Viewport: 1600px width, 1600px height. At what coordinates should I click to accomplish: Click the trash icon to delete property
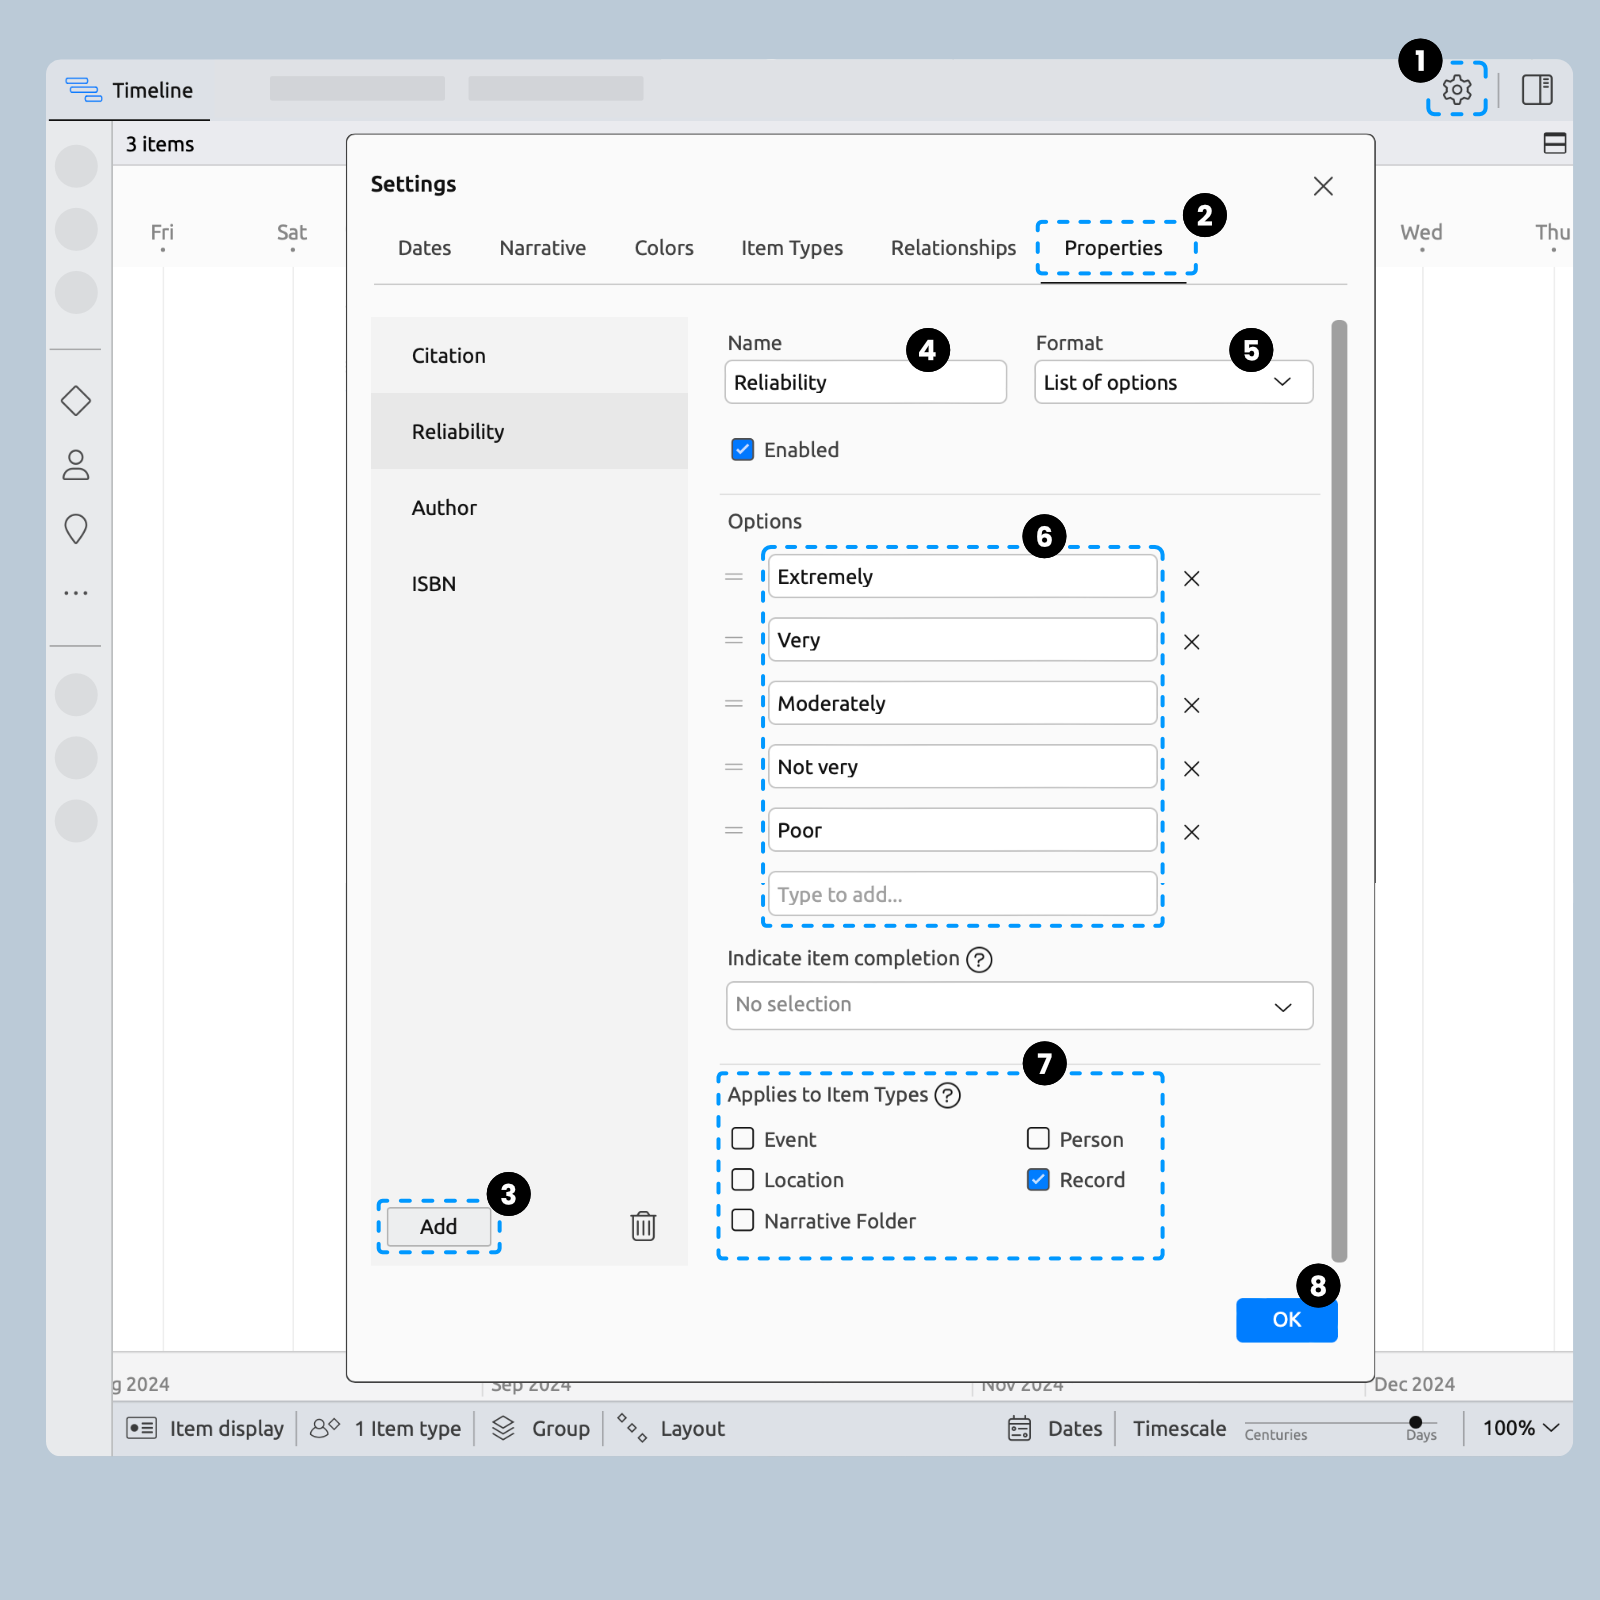point(643,1226)
